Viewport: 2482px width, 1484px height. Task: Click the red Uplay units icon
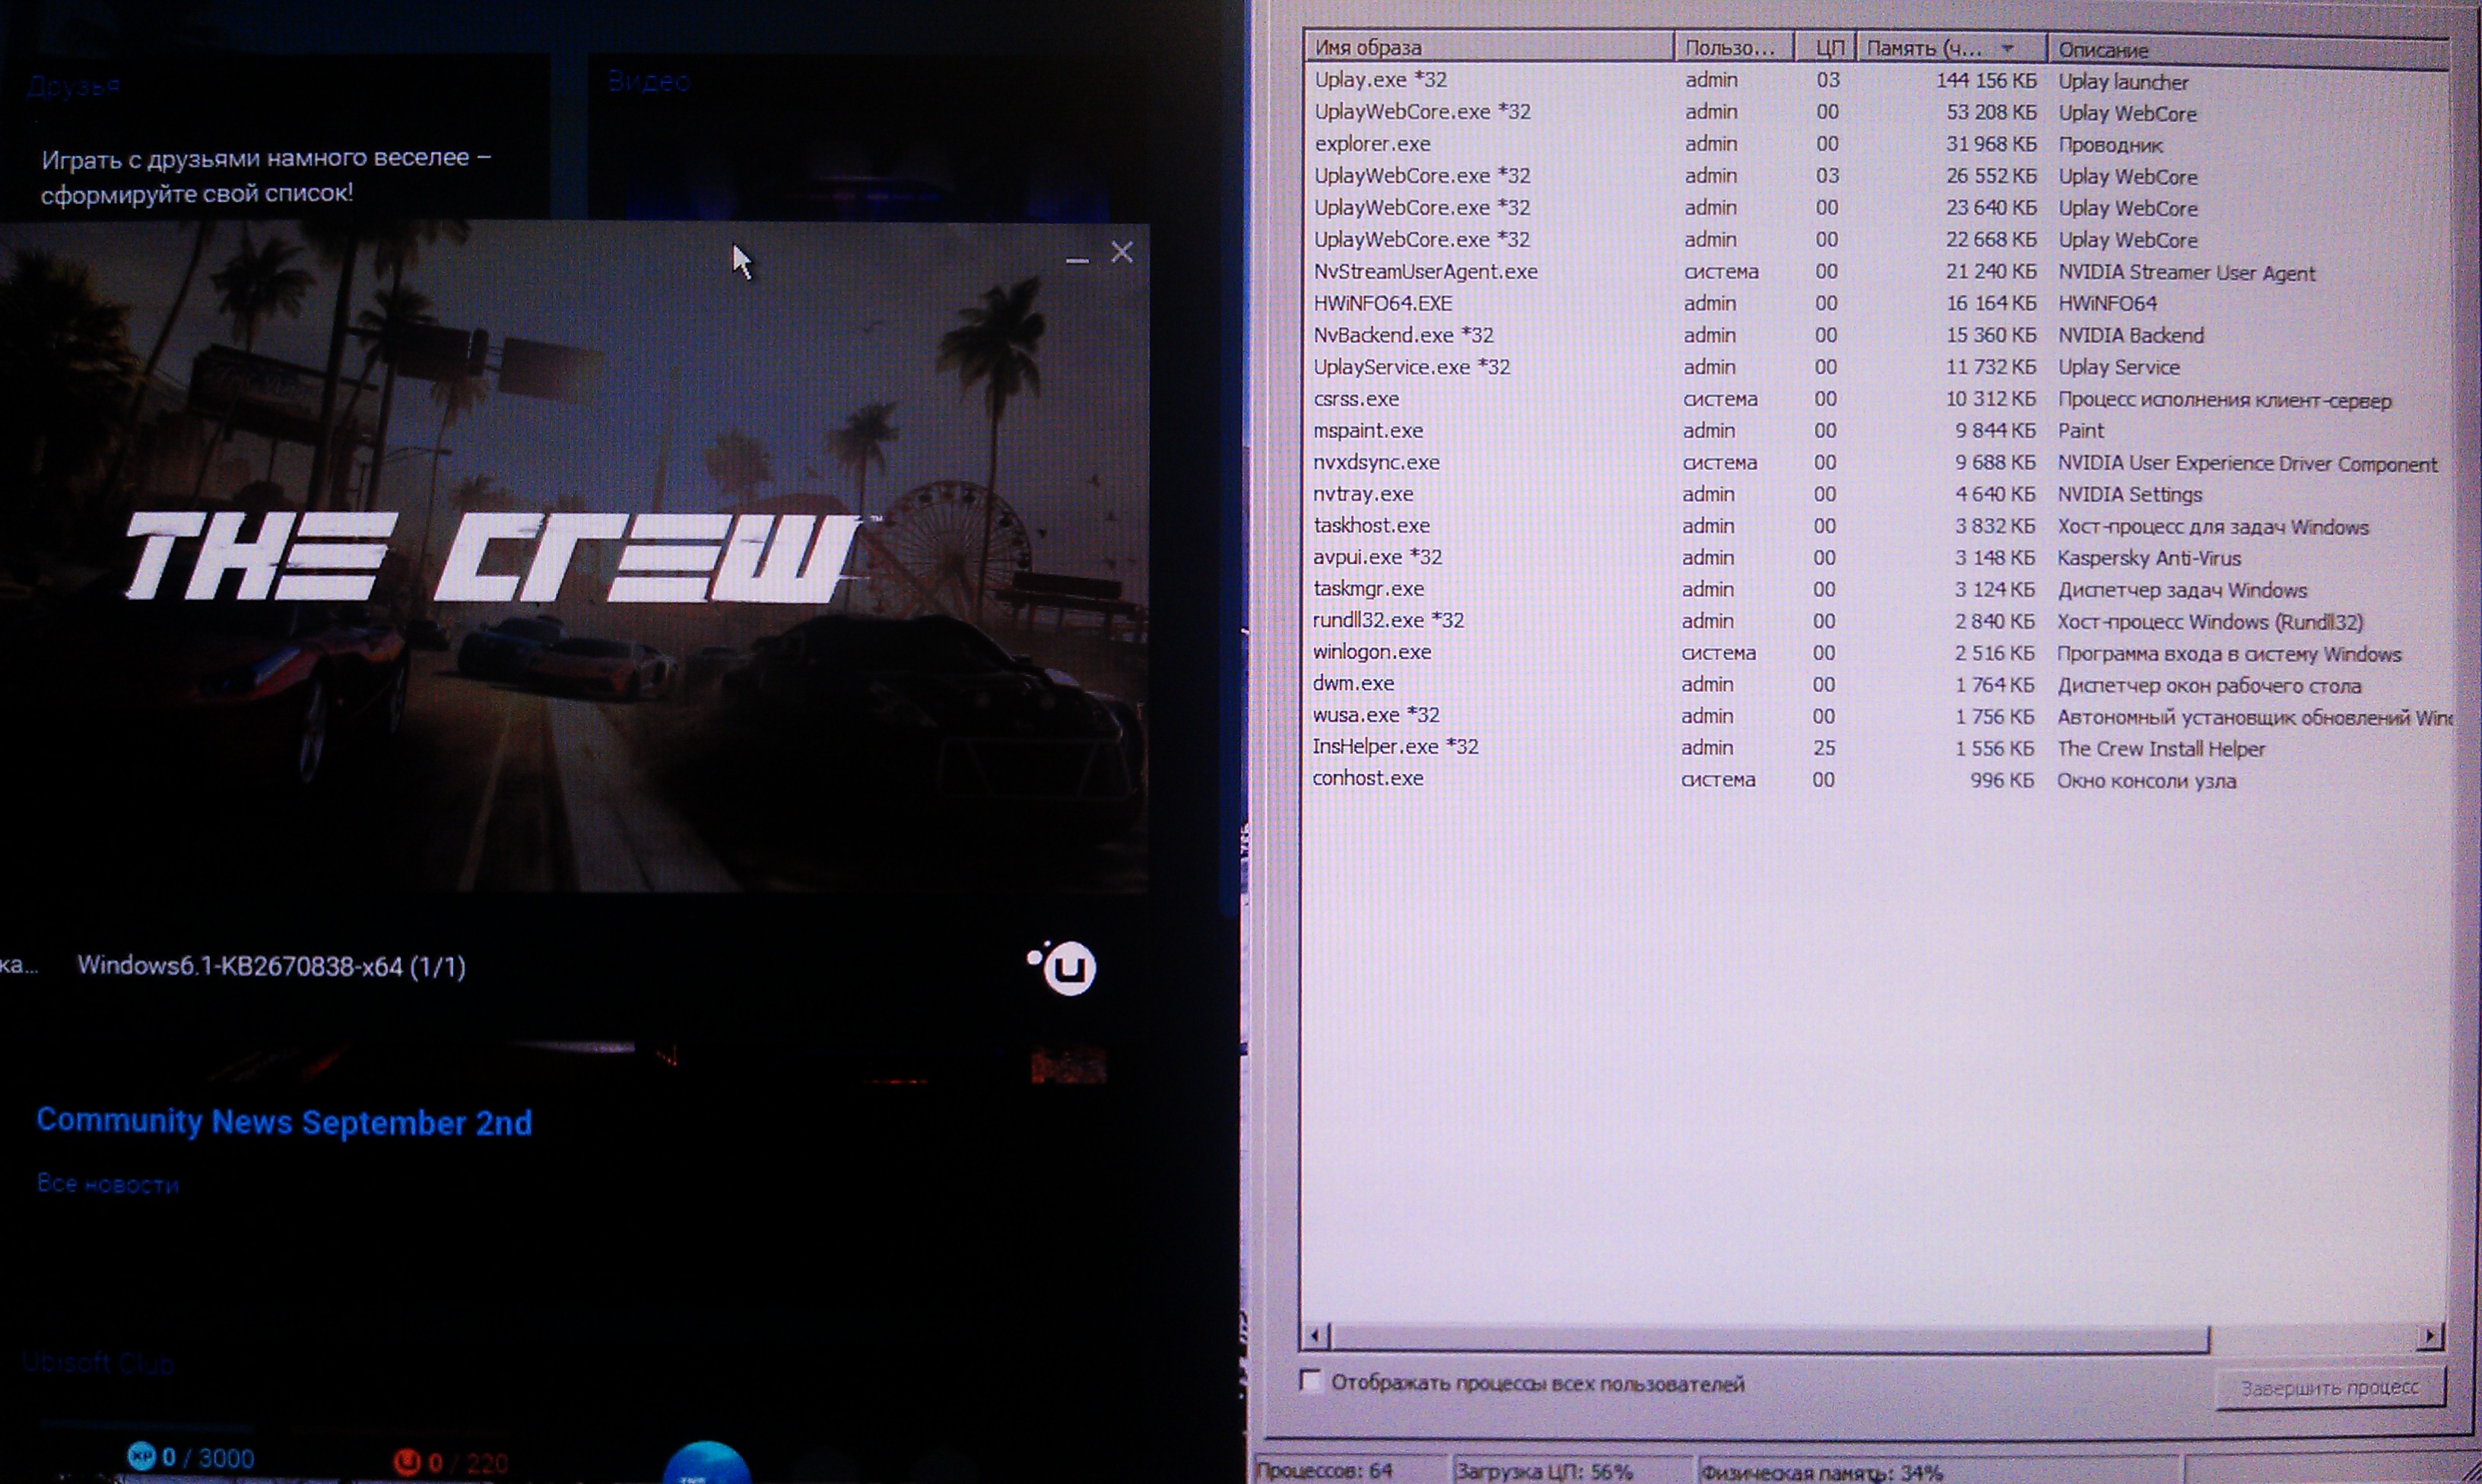[406, 1461]
